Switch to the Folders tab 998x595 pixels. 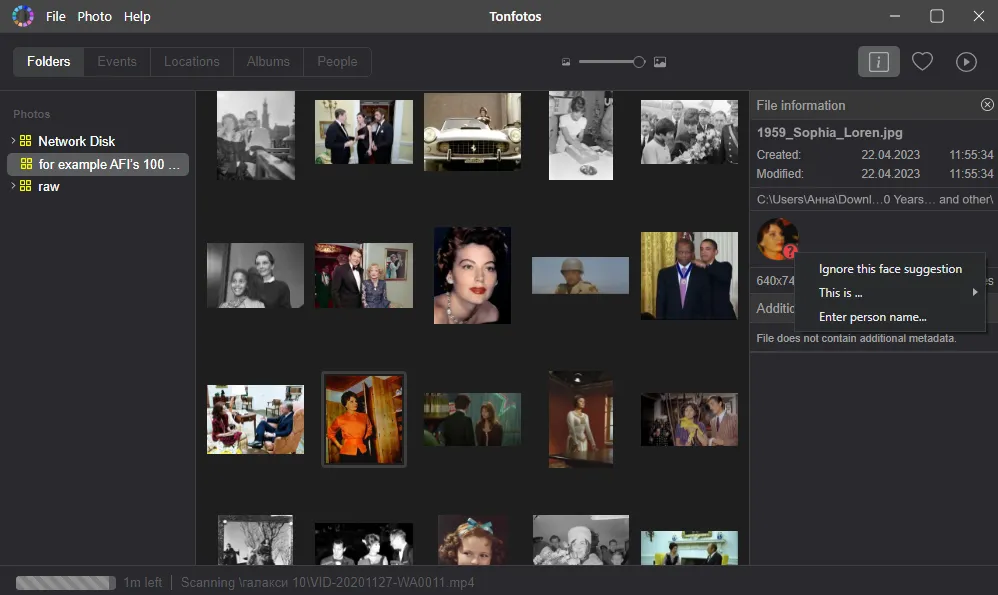coord(48,62)
